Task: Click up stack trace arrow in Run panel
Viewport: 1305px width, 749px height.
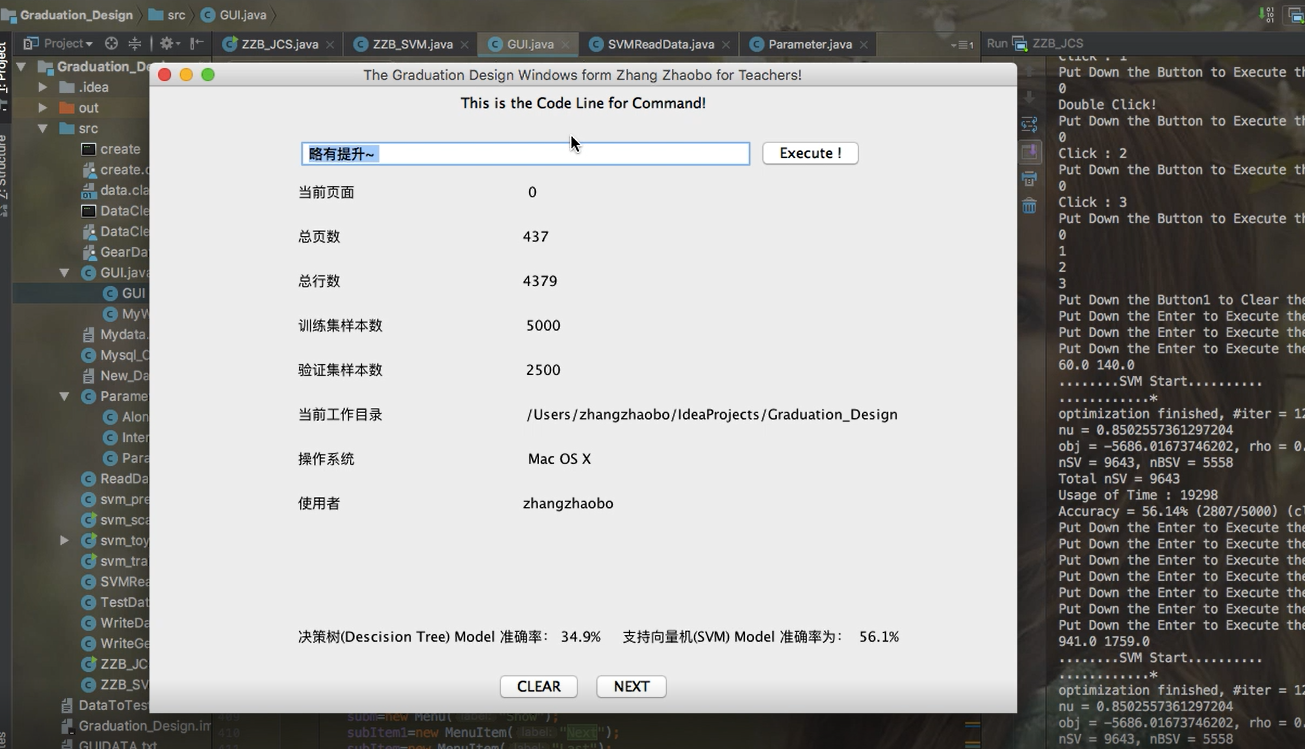Action: tap(1029, 70)
